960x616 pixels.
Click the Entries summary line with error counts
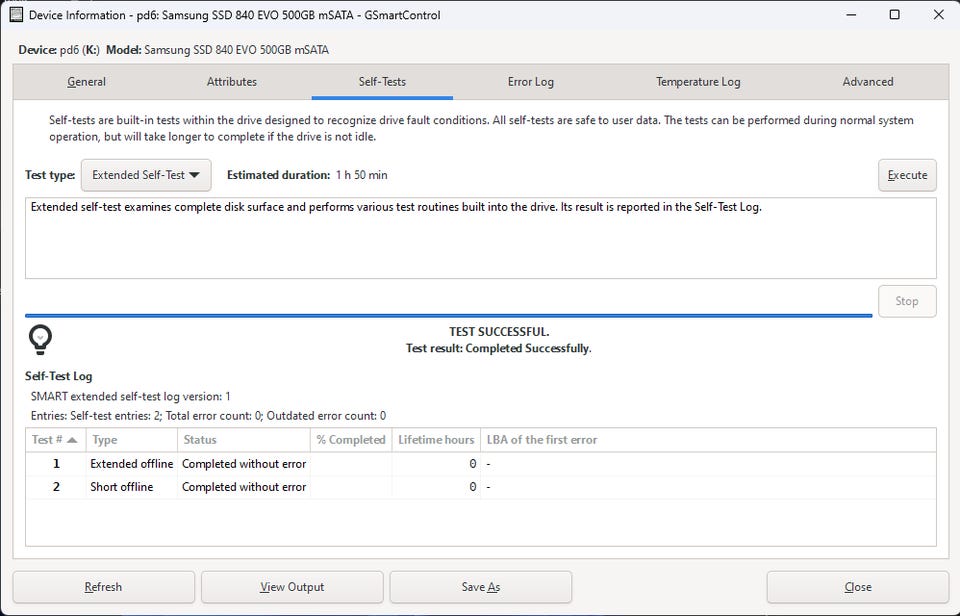tap(208, 416)
